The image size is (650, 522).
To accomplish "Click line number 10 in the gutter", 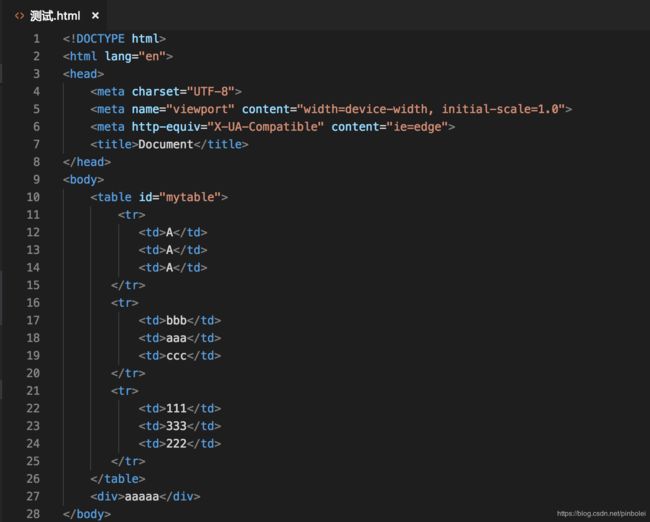I will [33, 197].
